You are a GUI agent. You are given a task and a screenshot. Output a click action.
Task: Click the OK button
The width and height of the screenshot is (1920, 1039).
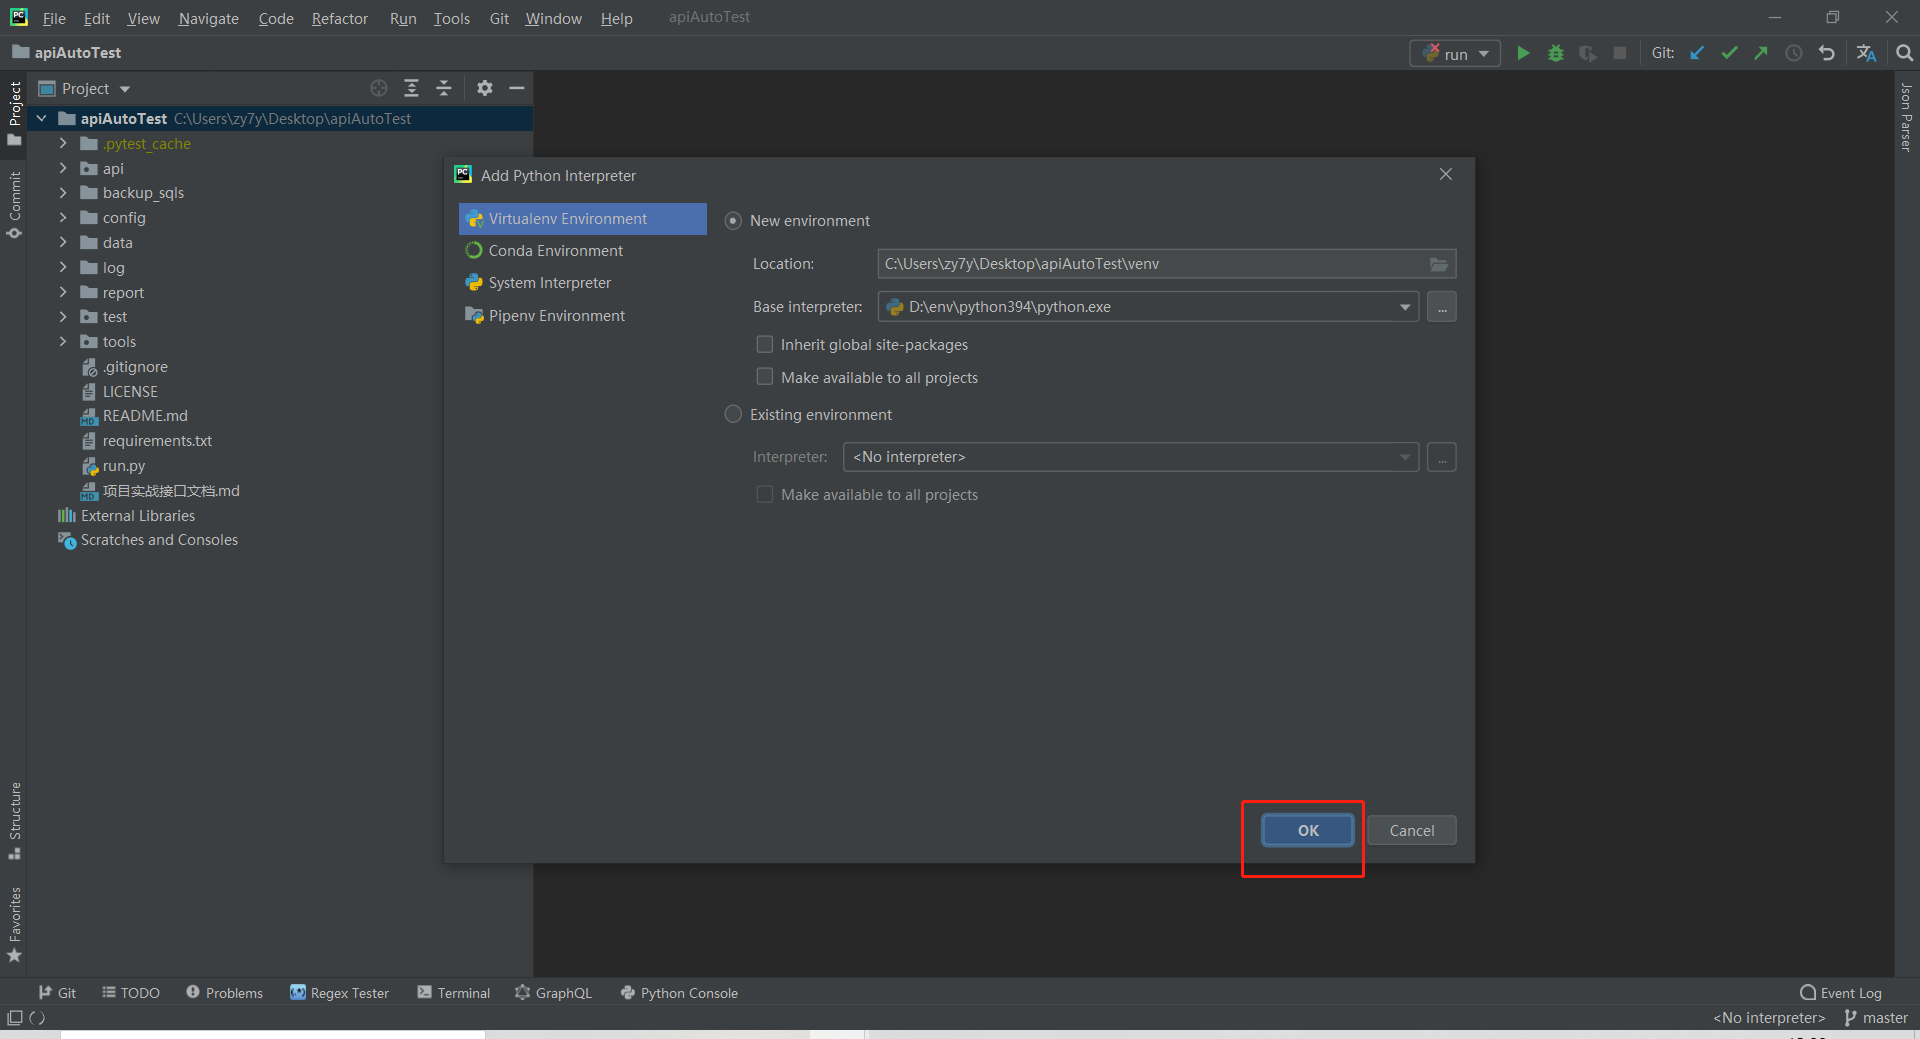coord(1307,830)
